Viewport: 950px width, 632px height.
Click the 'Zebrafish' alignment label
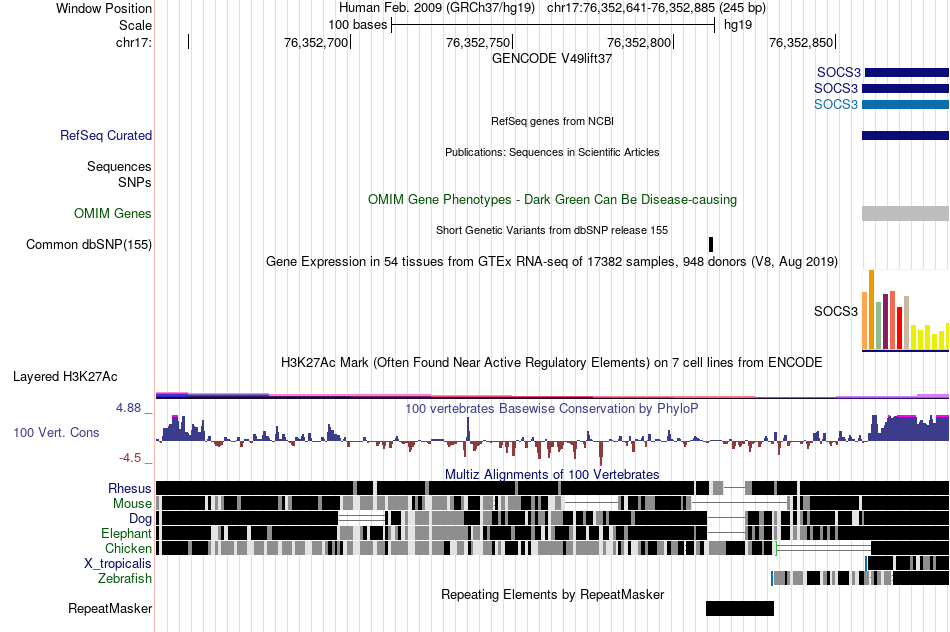pyautogui.click(x=125, y=579)
